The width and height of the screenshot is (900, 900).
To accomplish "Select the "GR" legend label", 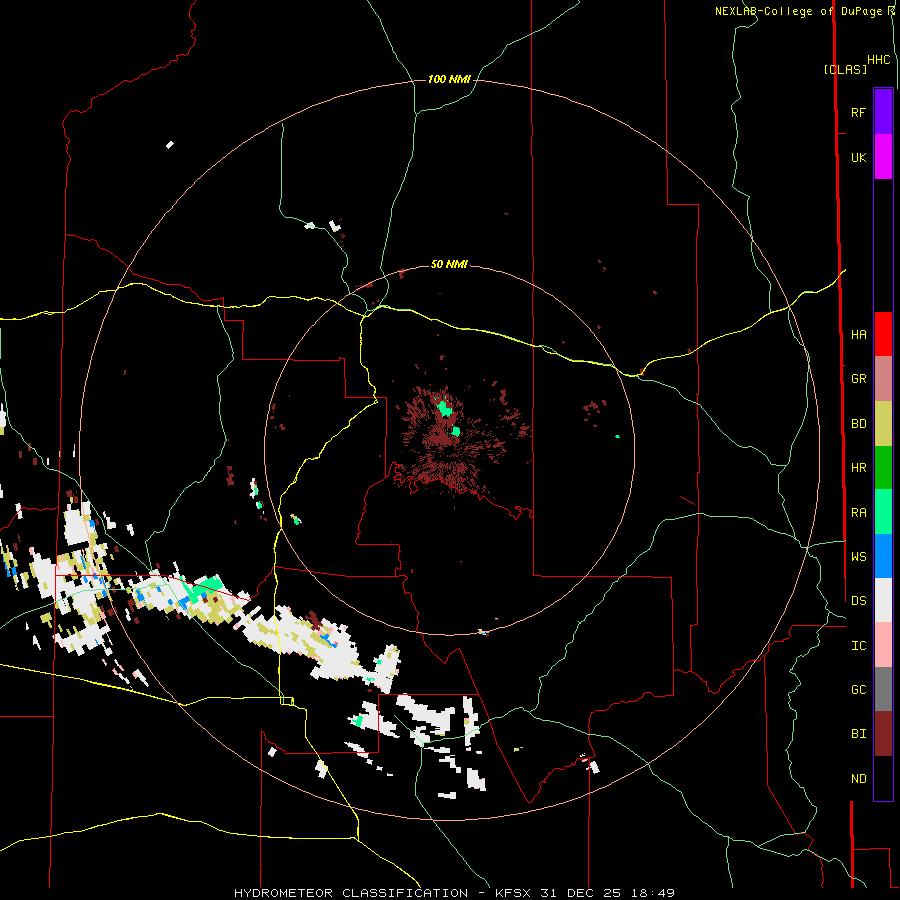I will coord(858,379).
